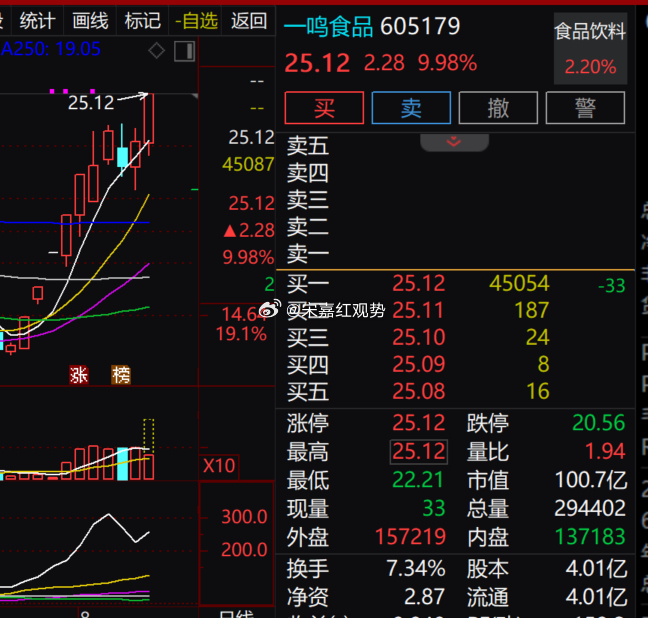Click the 警 alert button
The width and height of the screenshot is (648, 618).
tap(585, 108)
